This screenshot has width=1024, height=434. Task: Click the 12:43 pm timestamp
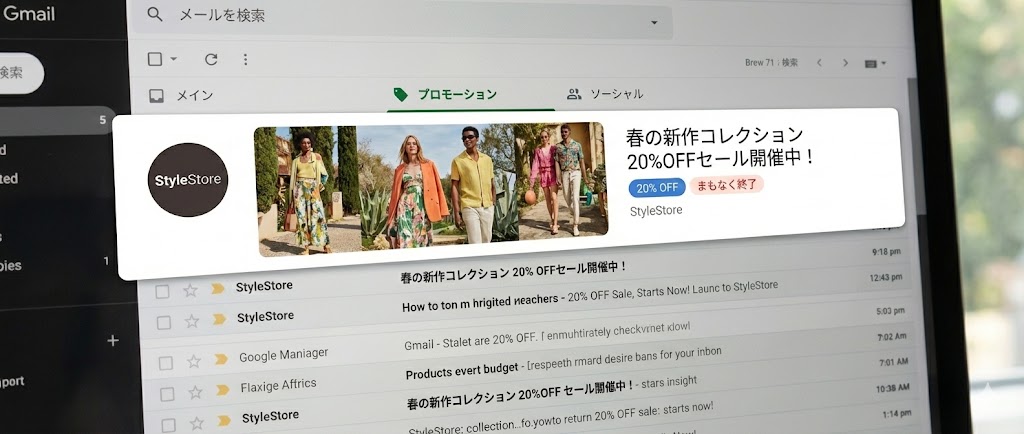(886, 277)
